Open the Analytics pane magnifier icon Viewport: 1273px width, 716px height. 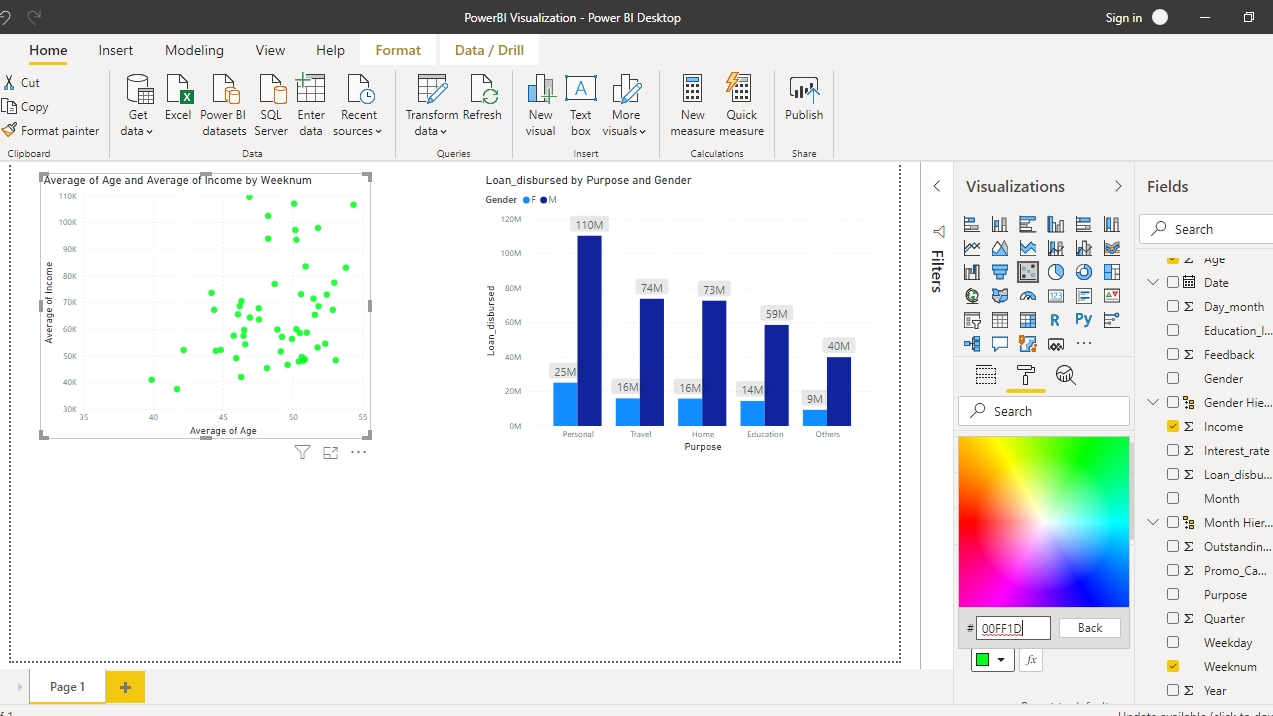pos(1065,375)
